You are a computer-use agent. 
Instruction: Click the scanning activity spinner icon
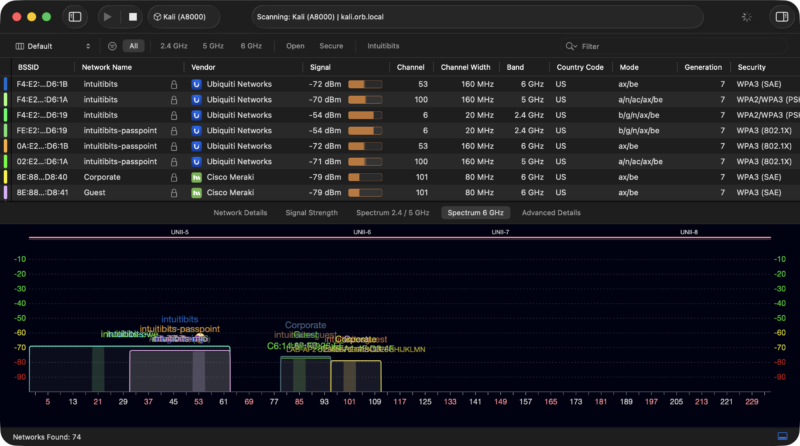[746, 17]
